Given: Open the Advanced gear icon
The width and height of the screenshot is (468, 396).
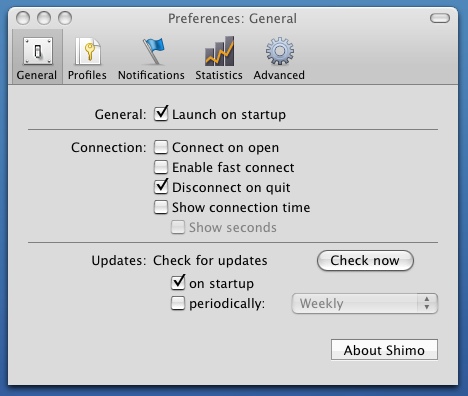Looking at the screenshot, I should pyautogui.click(x=280, y=51).
